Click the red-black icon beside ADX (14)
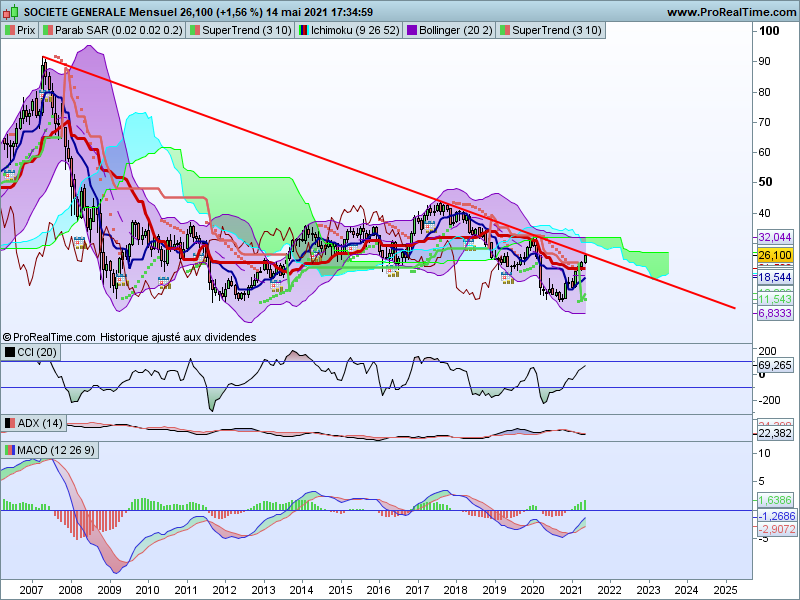 point(10,423)
